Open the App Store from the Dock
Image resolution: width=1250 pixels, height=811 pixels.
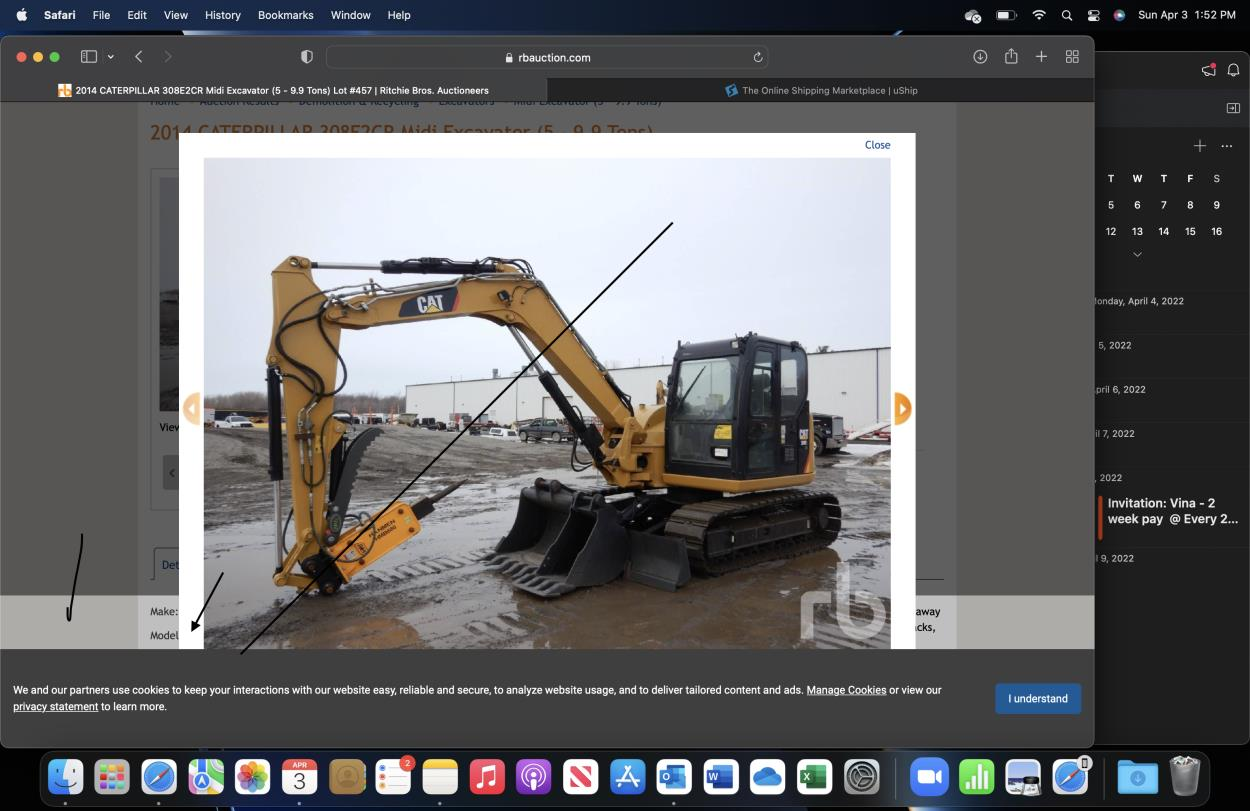(x=628, y=777)
